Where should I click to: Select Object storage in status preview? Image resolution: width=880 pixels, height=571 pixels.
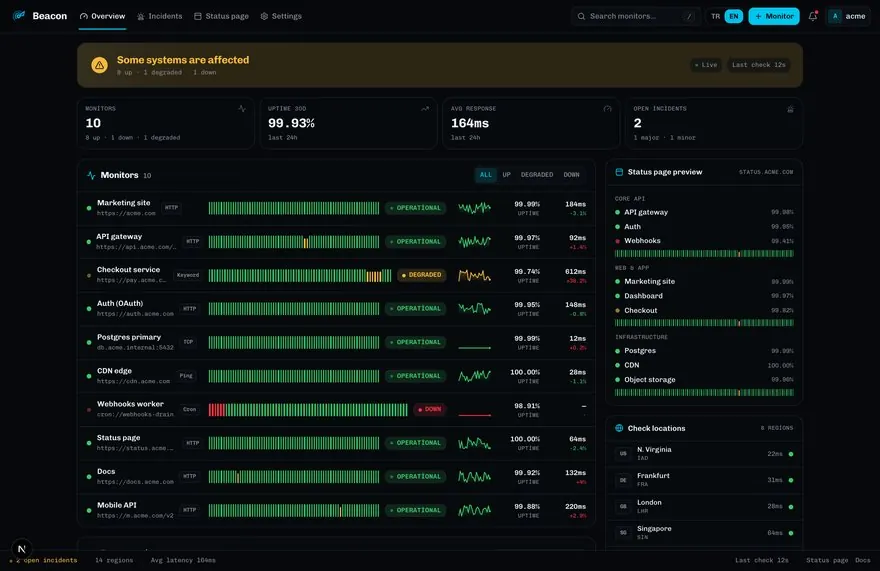(x=704, y=380)
